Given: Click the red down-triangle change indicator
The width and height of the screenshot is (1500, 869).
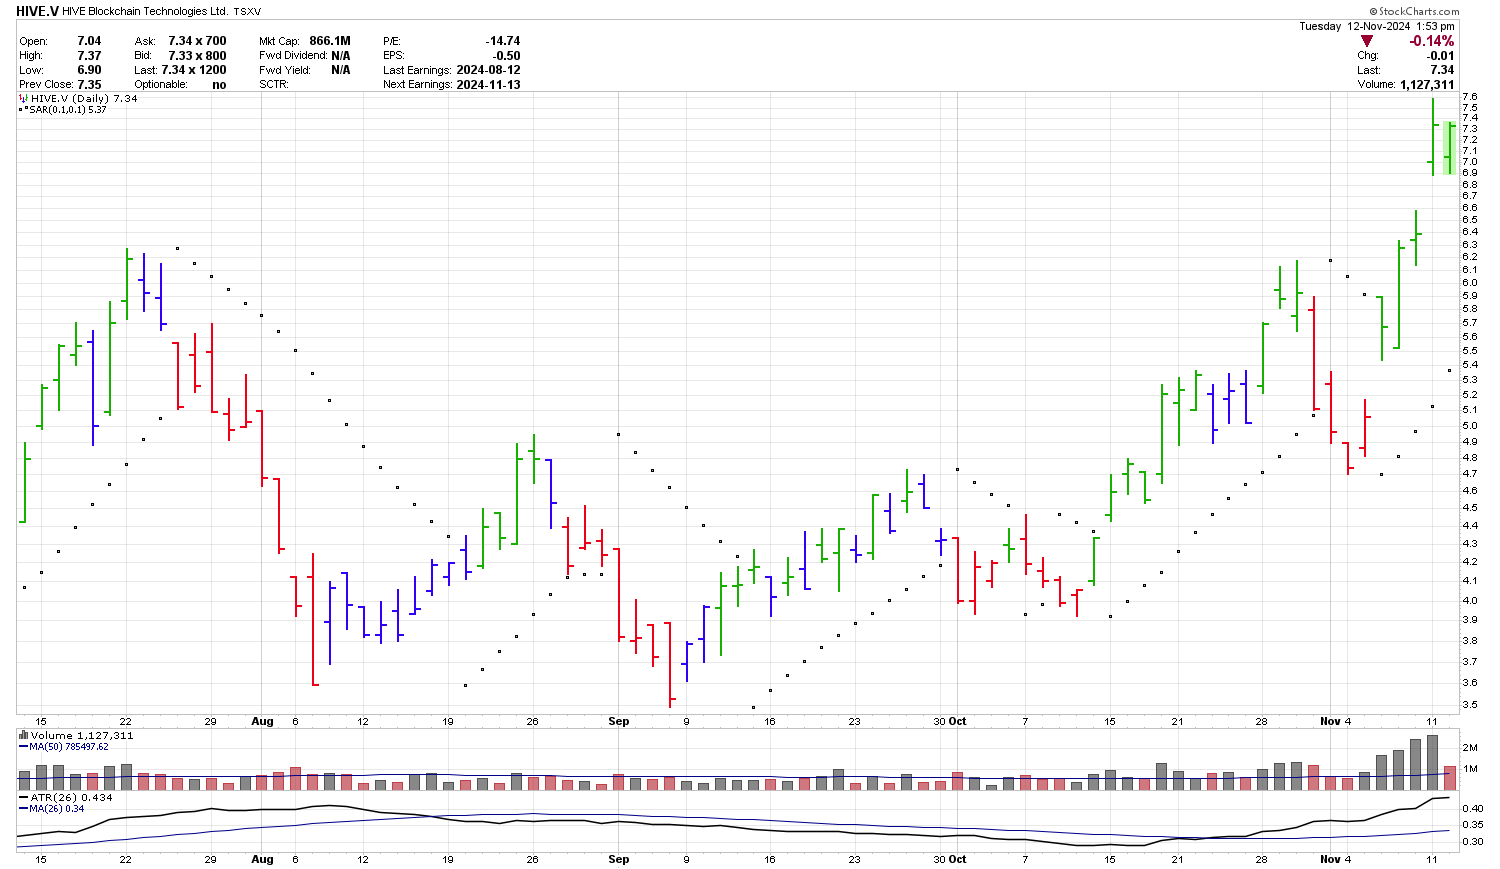Looking at the screenshot, I should (x=1367, y=41).
